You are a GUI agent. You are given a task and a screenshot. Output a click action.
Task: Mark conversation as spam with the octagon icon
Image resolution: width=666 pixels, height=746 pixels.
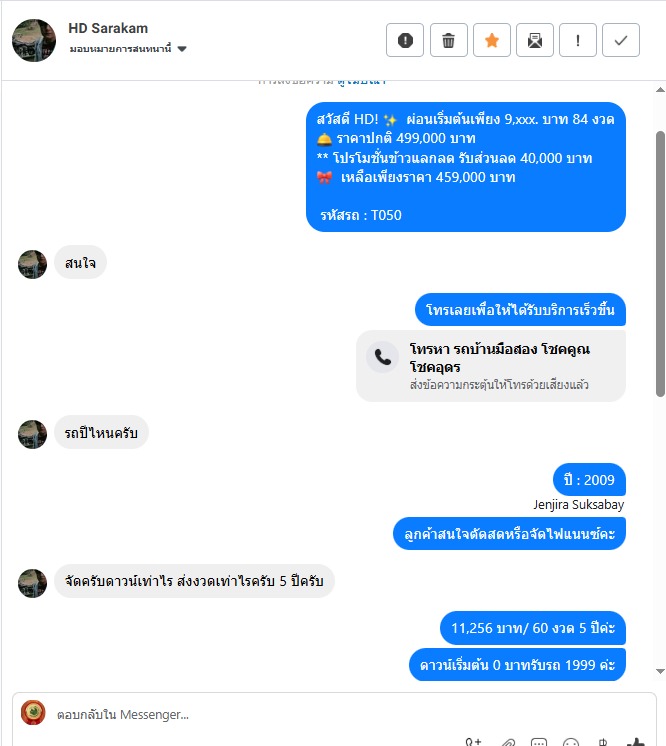[x=405, y=40]
